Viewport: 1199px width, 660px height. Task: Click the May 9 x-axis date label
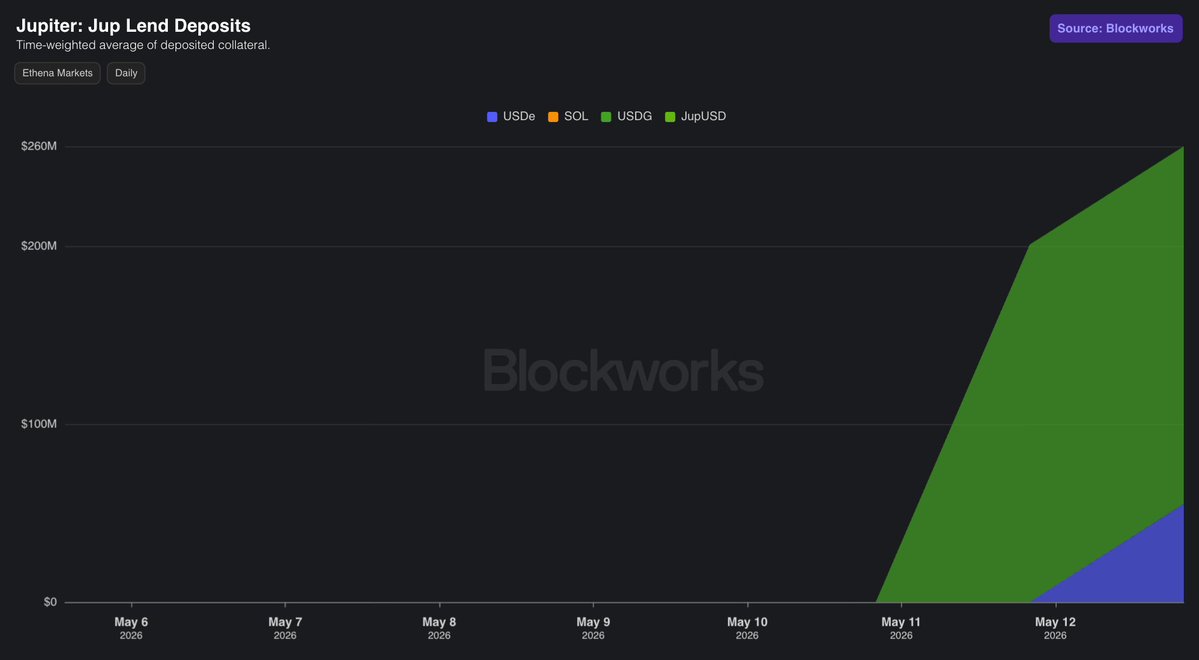[593, 628]
